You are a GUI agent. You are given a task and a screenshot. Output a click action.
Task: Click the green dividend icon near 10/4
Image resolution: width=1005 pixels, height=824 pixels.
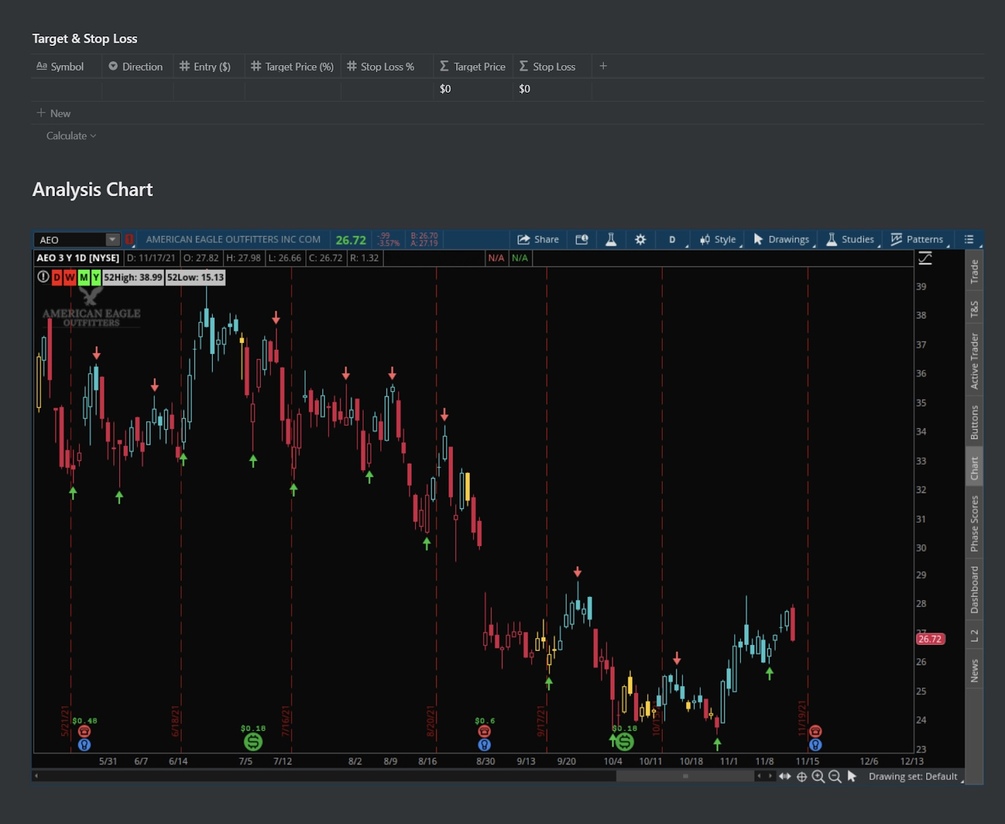click(x=624, y=741)
